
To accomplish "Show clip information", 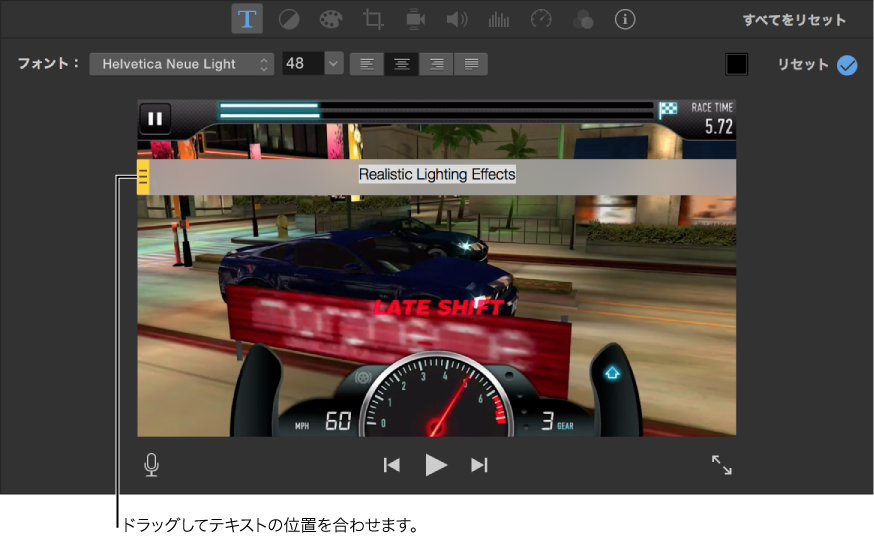I will click(625, 20).
